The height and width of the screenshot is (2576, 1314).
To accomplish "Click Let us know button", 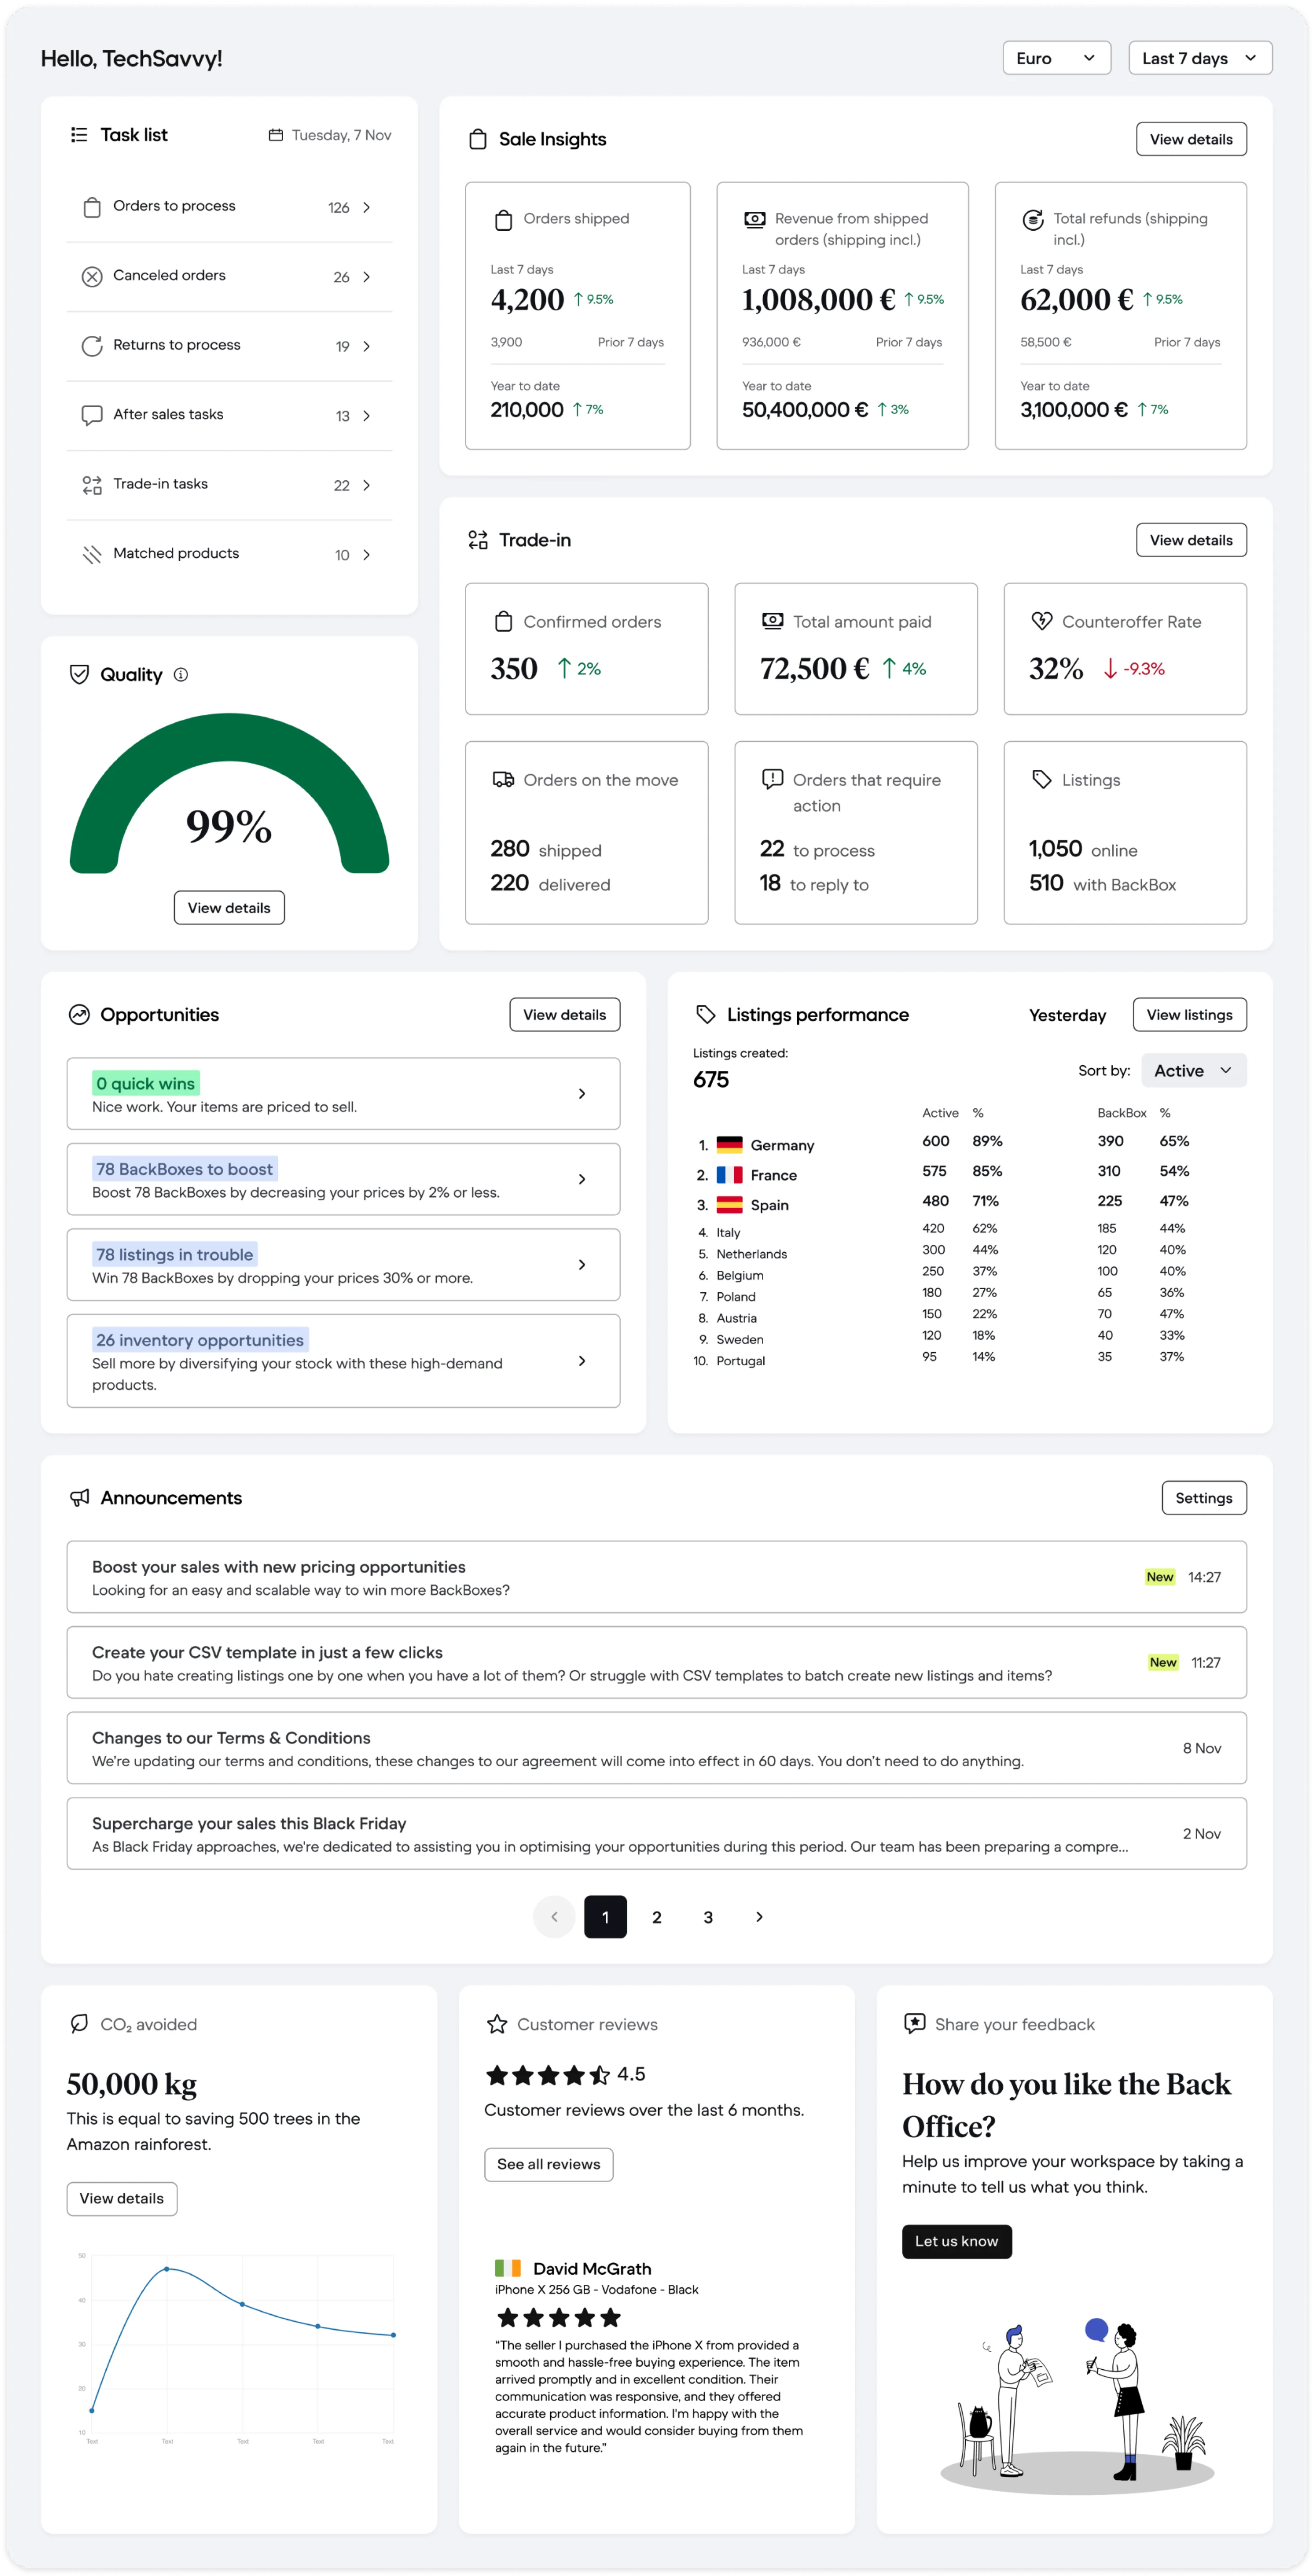I will [956, 2241].
